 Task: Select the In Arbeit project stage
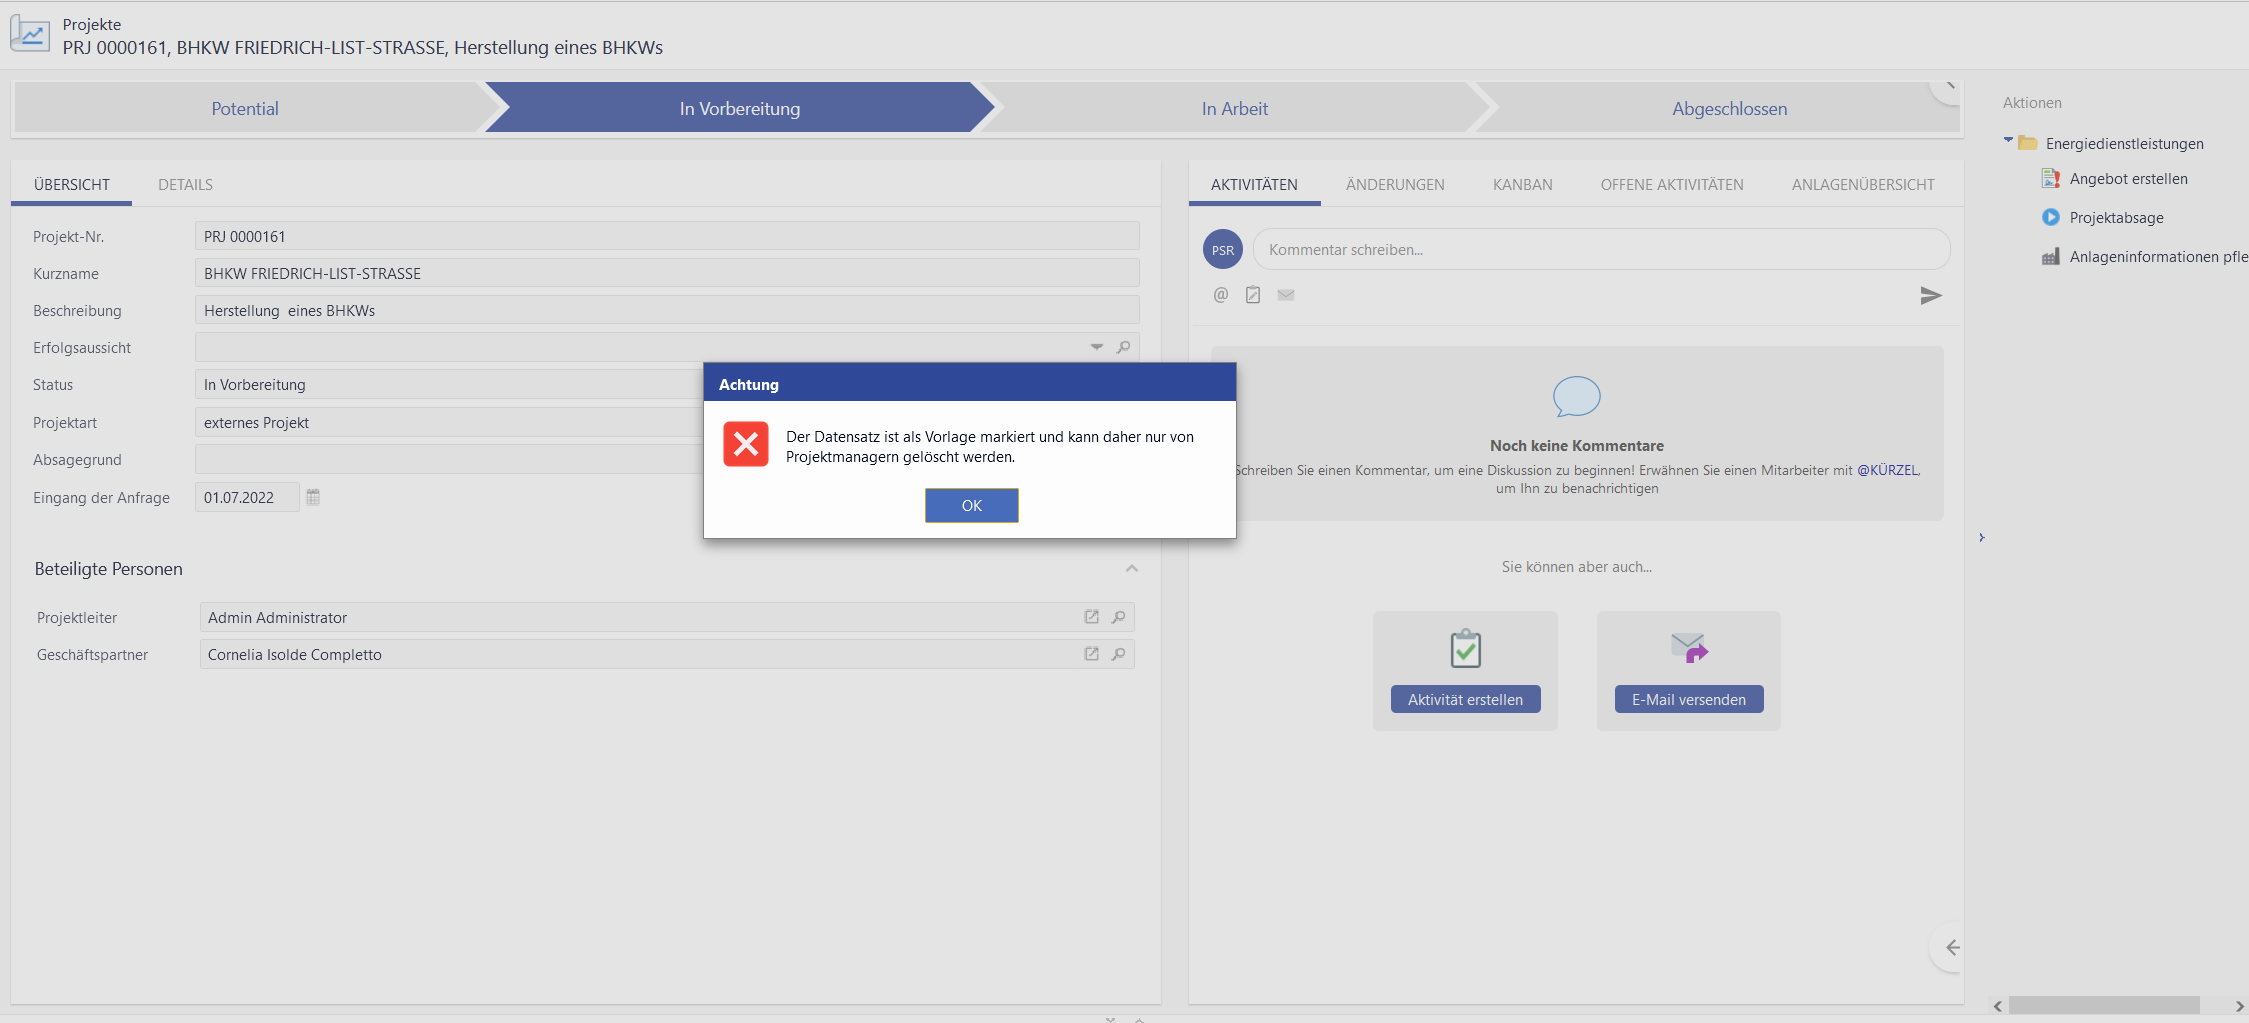click(x=1234, y=109)
